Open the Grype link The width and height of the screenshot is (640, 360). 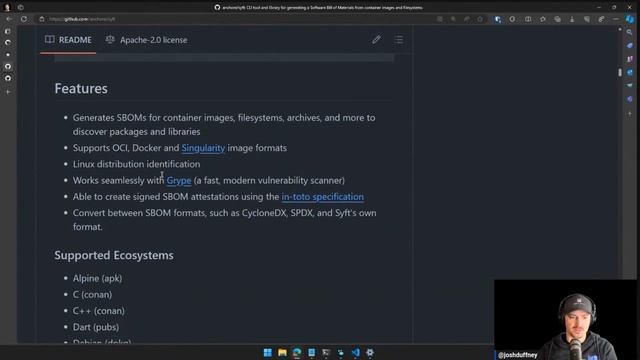point(179,180)
